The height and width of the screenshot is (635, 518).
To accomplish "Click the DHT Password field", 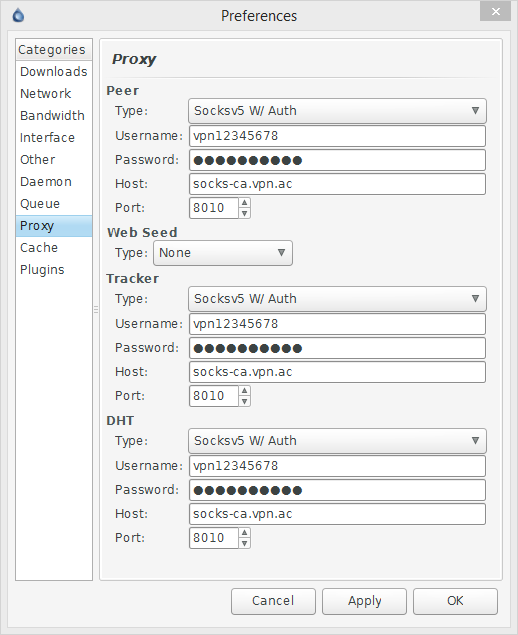I will [337, 490].
